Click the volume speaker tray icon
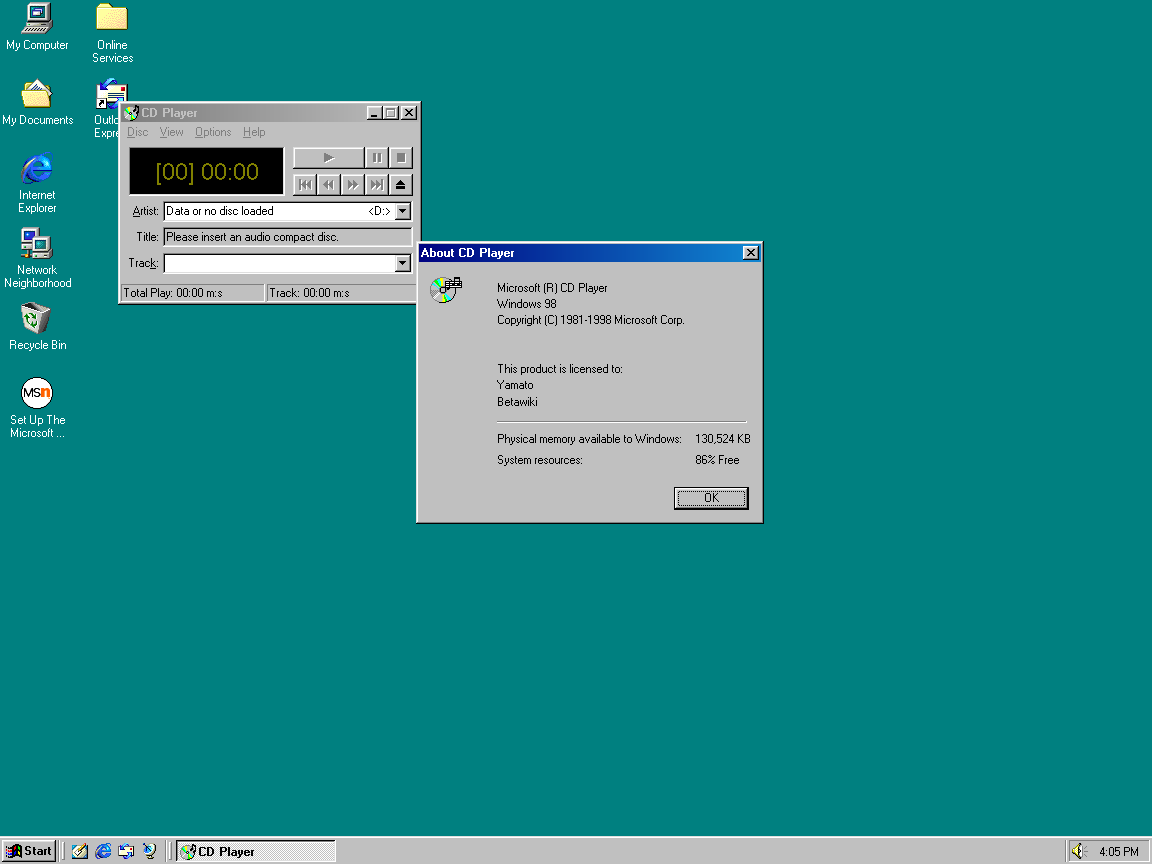Viewport: 1152px width, 864px height. pyautogui.click(x=1080, y=851)
